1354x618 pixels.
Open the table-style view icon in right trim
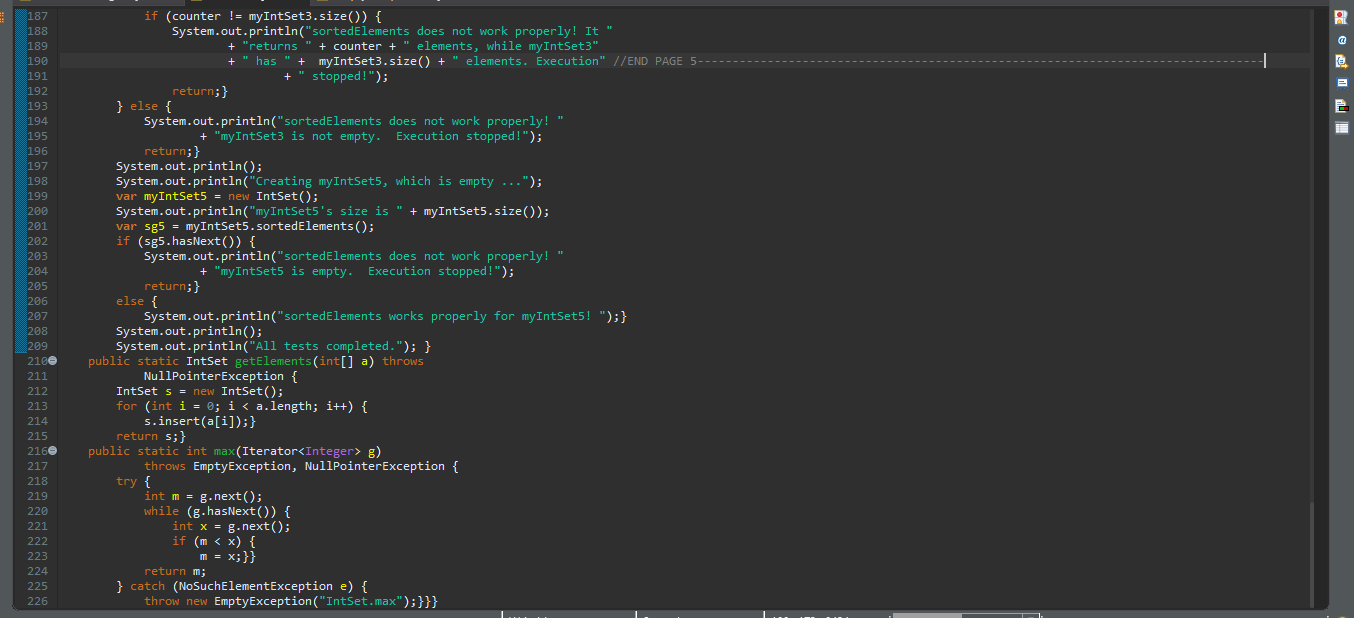click(x=1341, y=127)
